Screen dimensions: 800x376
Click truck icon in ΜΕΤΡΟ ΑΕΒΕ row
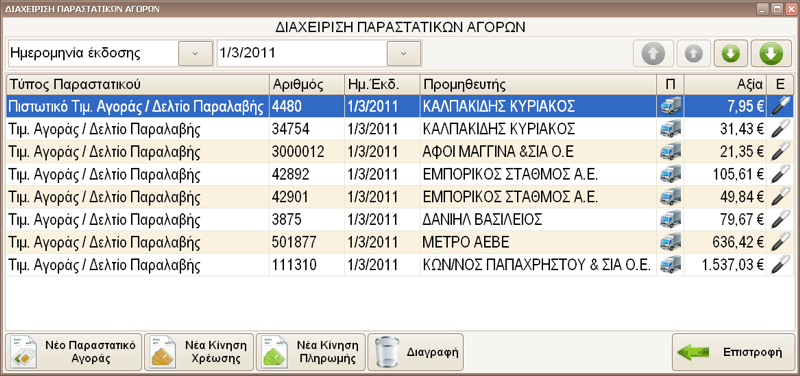[670, 242]
